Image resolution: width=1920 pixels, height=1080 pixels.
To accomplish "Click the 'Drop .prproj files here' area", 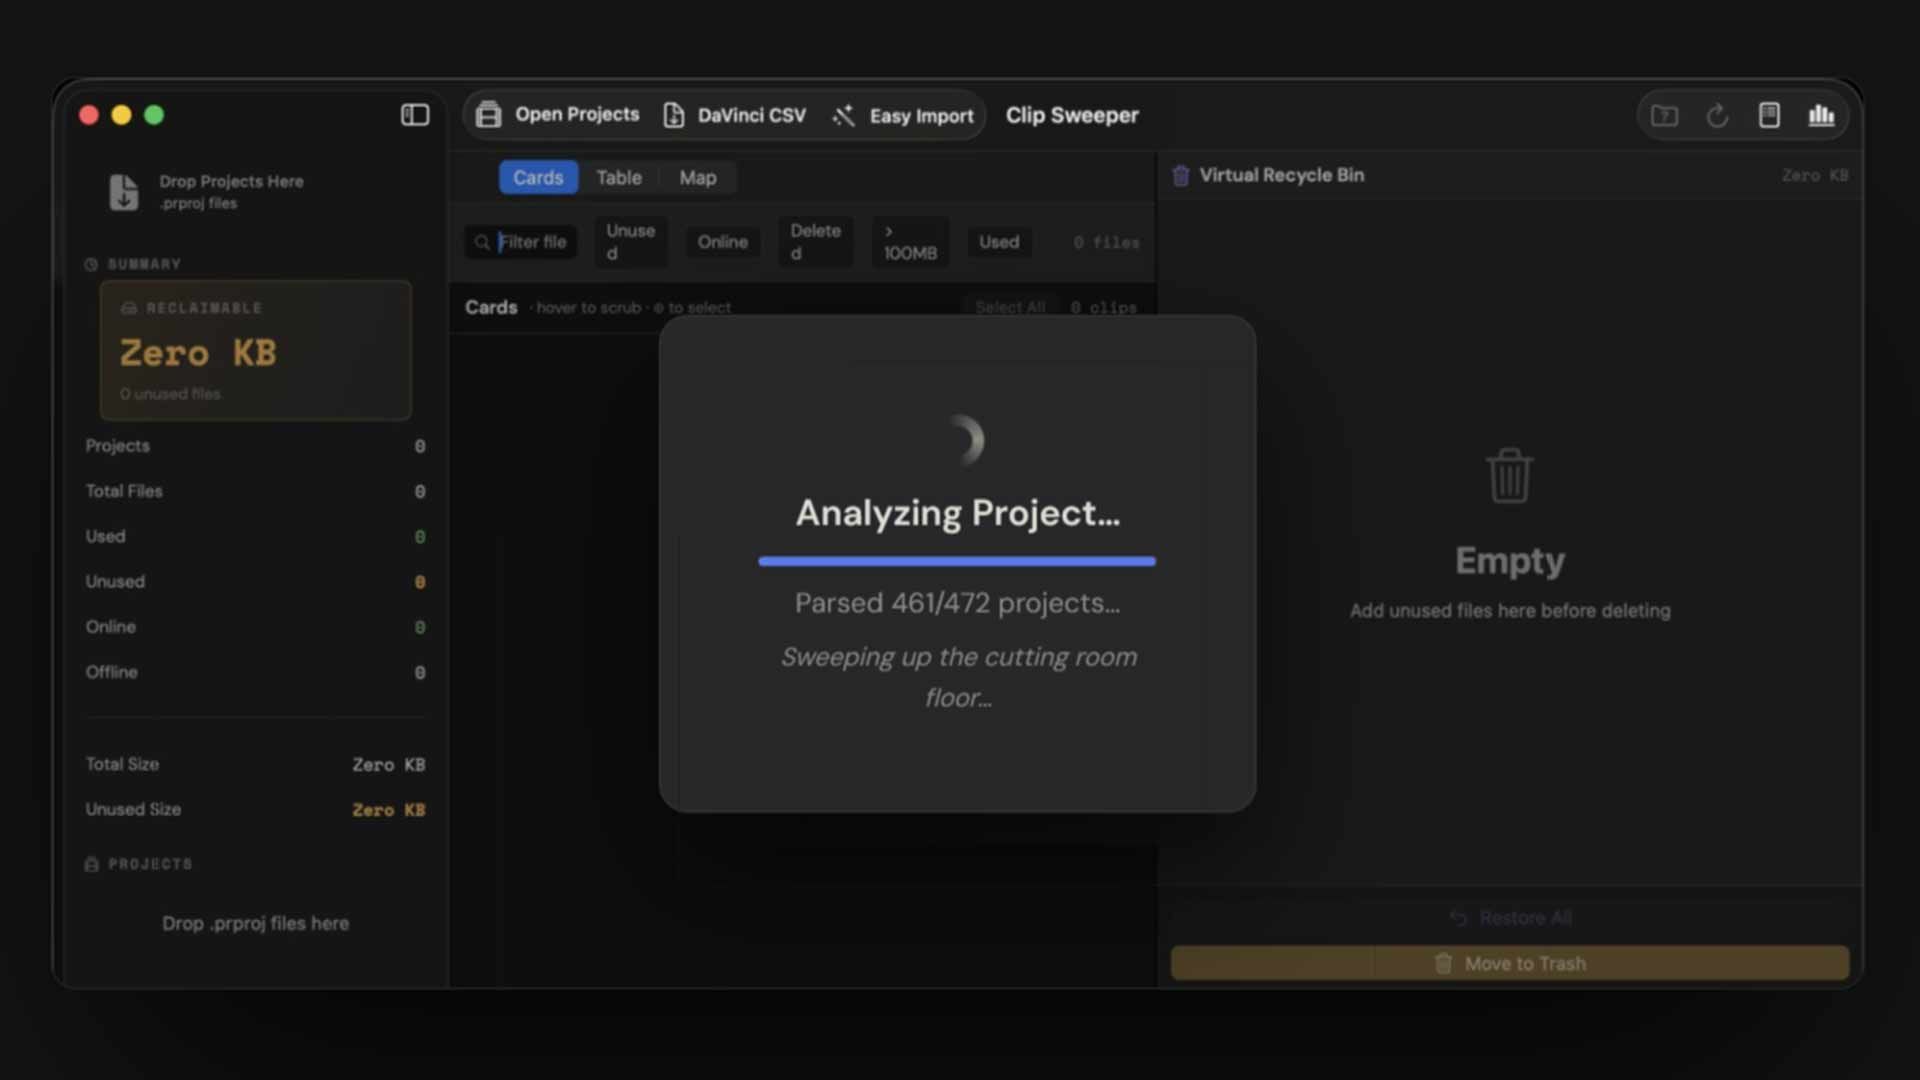I will coord(256,923).
